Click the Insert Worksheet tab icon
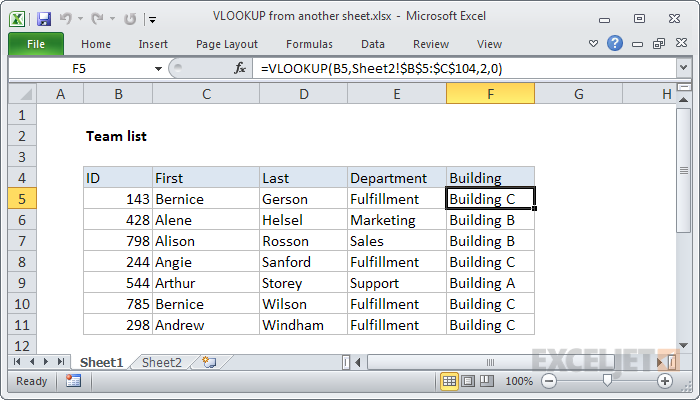Image resolution: width=700 pixels, height=400 pixels. [208, 362]
